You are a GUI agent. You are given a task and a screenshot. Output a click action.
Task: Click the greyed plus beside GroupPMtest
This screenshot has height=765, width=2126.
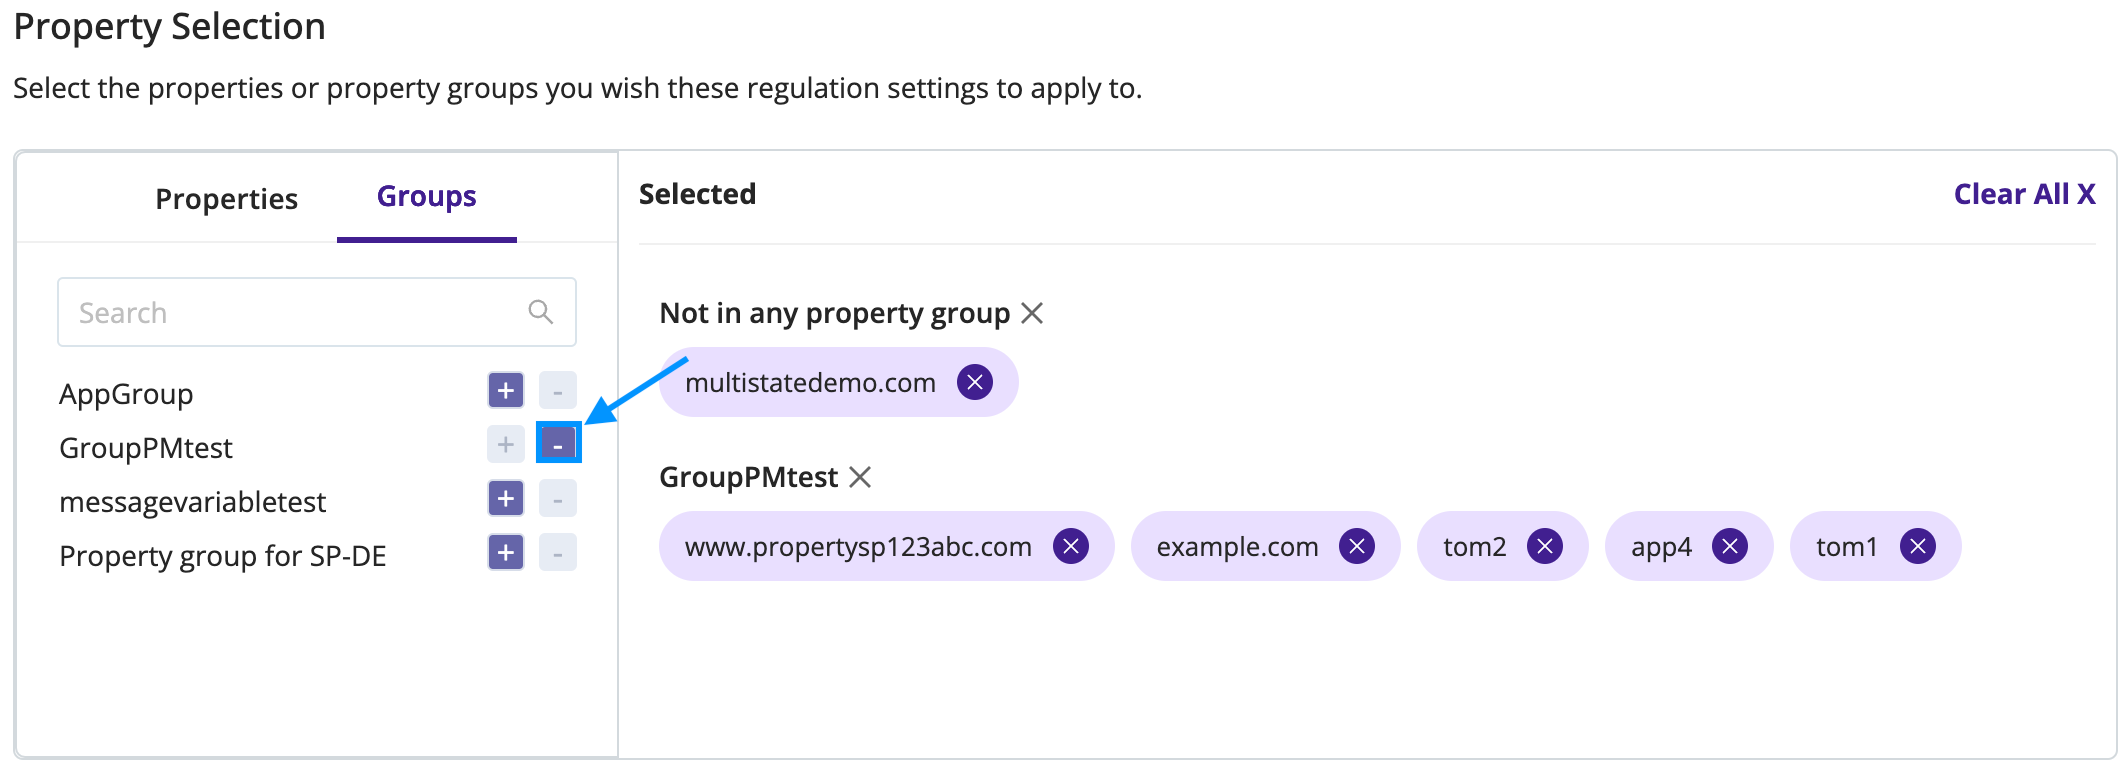pyautogui.click(x=505, y=444)
